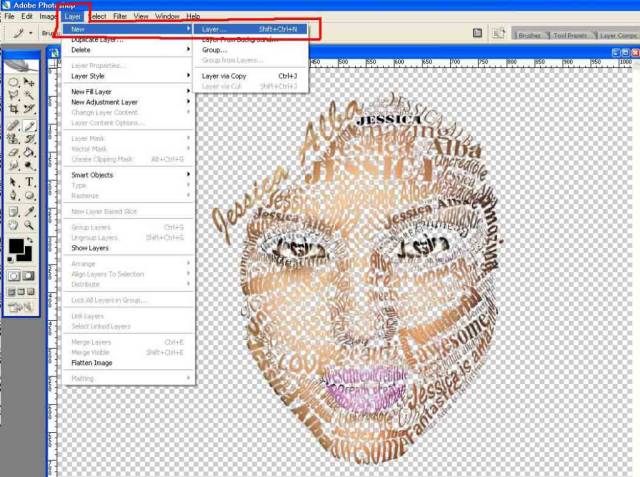640x477 pixels.
Task: Open the Brushes tab in palette well
Action: pyautogui.click(x=529, y=35)
